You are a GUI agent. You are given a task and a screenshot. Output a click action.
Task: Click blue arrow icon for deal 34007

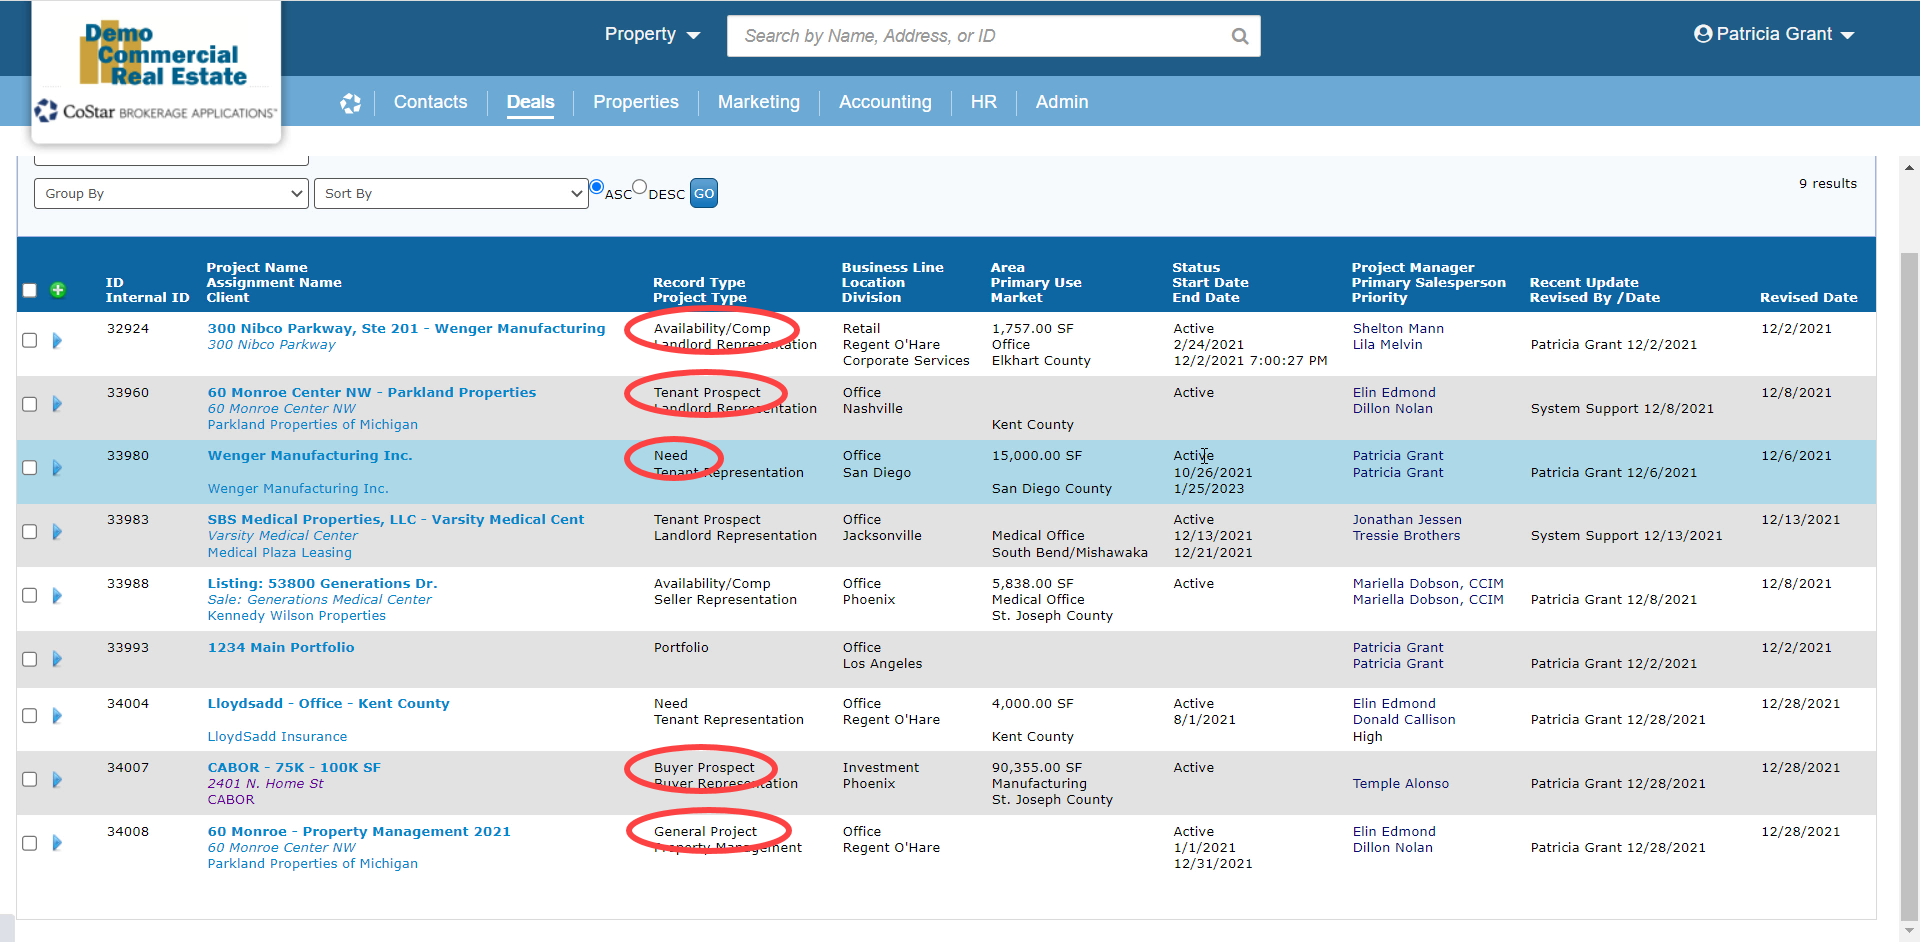[57, 780]
